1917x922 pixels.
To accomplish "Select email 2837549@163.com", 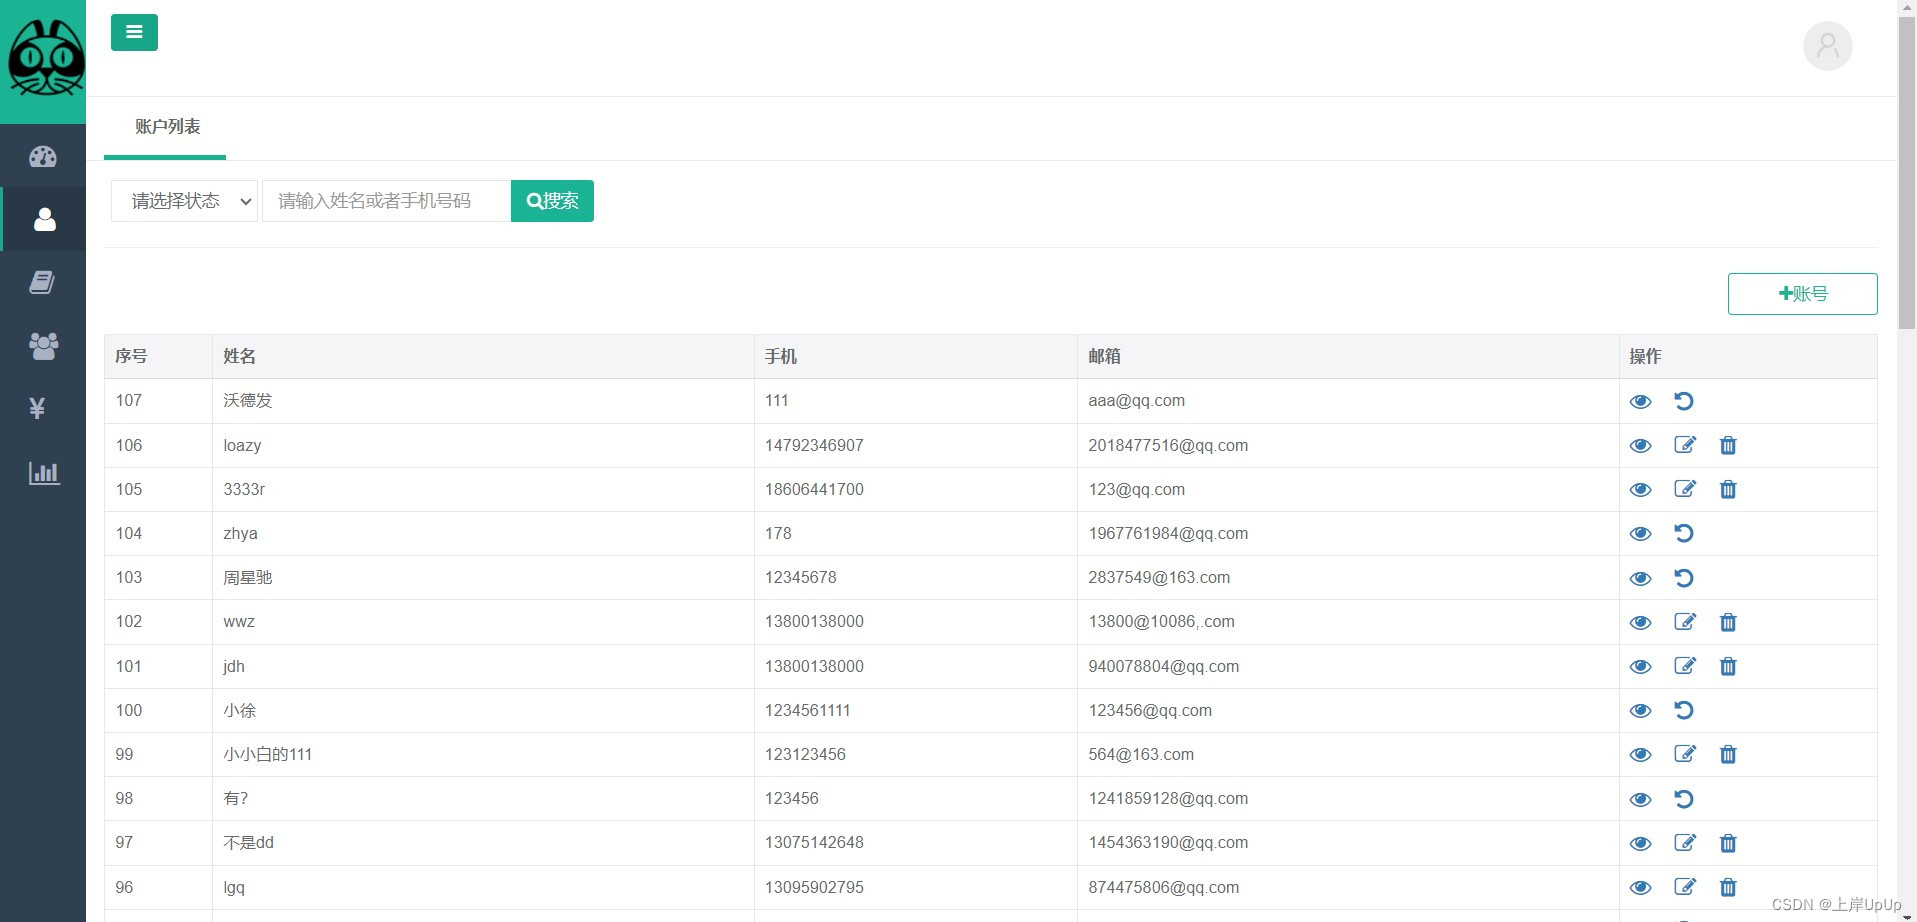I will pyautogui.click(x=1159, y=577).
